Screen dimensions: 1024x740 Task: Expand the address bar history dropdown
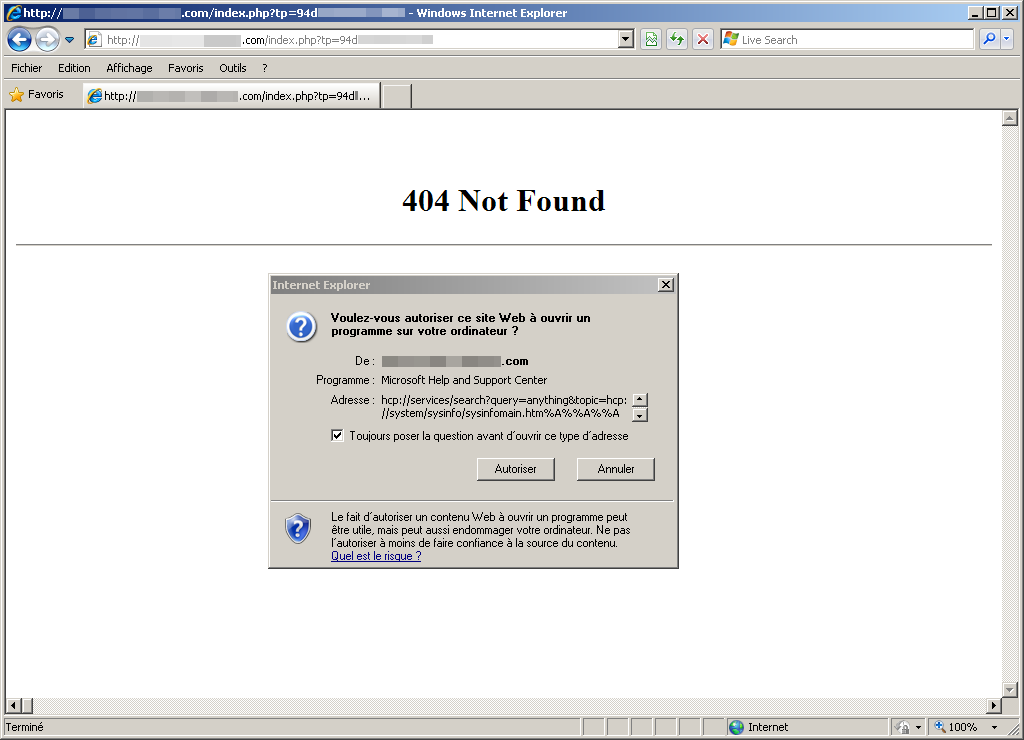(626, 40)
